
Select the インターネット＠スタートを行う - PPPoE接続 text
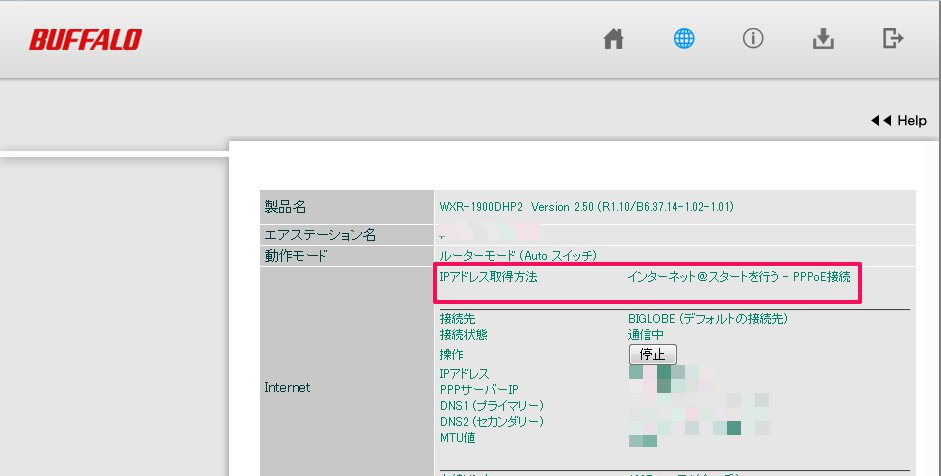pyautogui.click(x=739, y=277)
